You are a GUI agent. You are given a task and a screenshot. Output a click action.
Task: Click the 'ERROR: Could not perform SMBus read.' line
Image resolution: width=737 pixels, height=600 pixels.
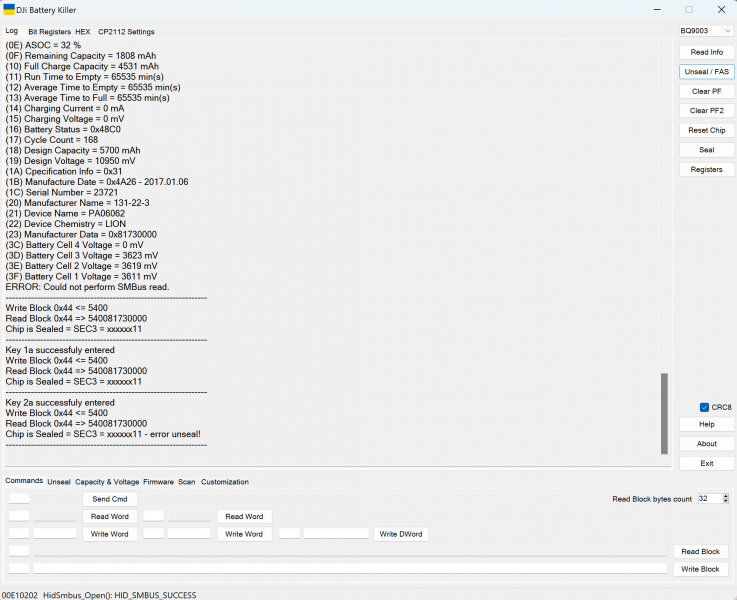pyautogui.click(x=87, y=287)
